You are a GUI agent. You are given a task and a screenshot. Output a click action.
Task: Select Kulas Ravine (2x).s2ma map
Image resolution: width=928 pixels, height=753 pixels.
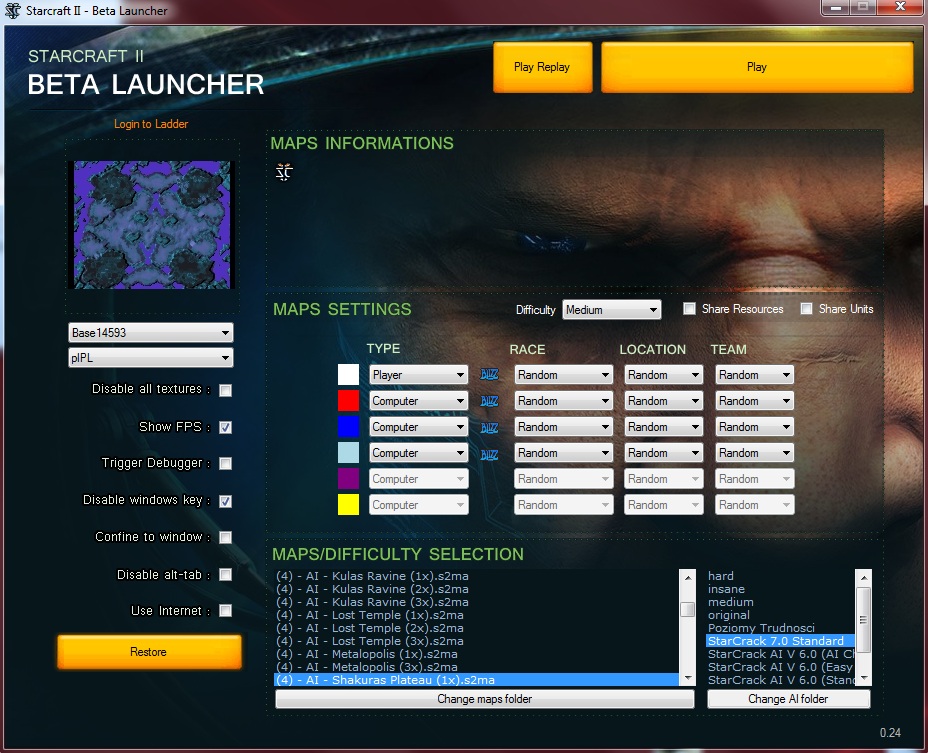476,589
